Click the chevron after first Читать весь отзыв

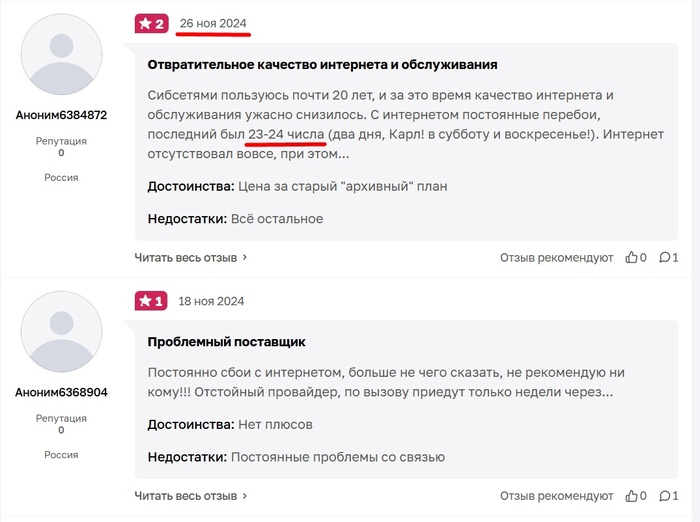245,257
